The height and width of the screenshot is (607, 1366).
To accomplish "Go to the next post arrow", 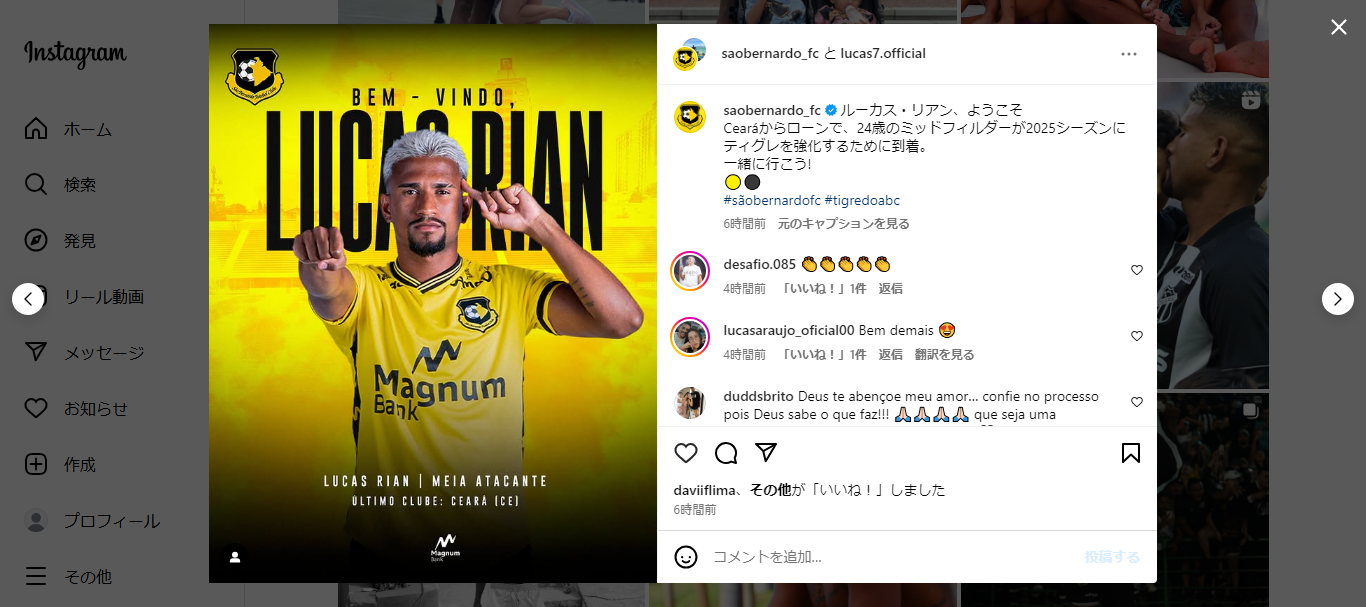I will coord(1338,299).
